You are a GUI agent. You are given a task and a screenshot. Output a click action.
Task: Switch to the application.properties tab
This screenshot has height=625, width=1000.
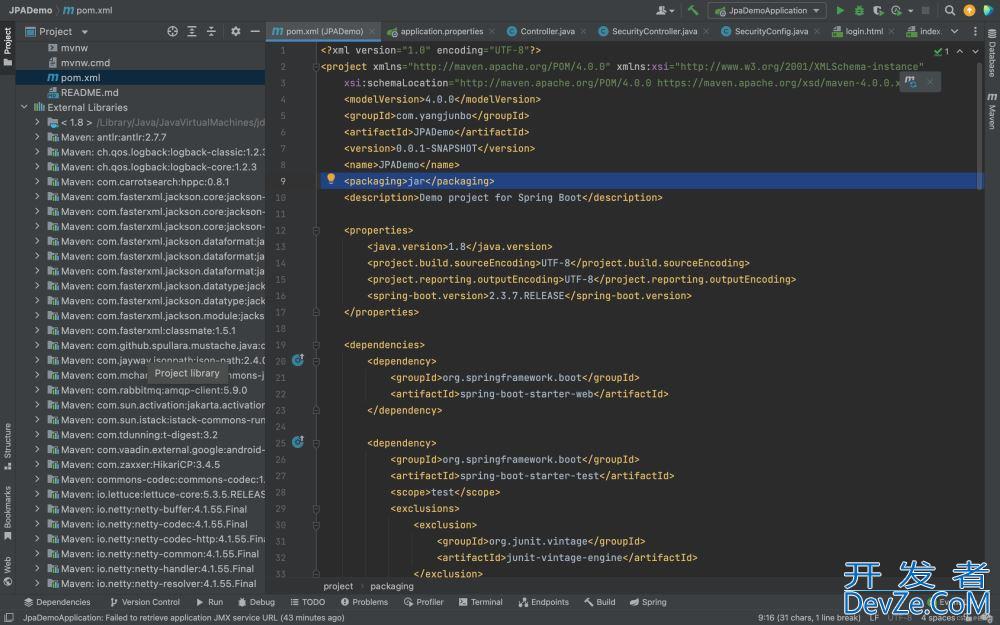coord(441,31)
